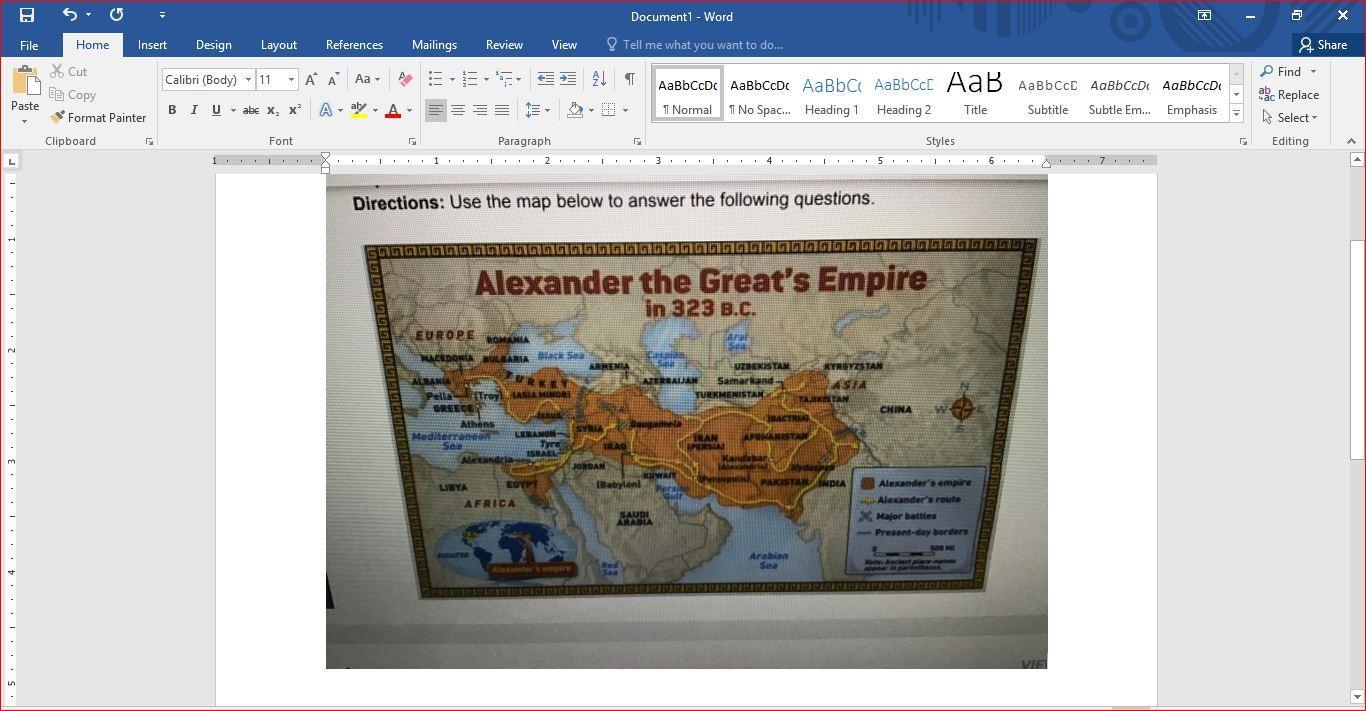Select the Center alignment icon
This screenshot has height=711, width=1366.
click(x=457, y=110)
